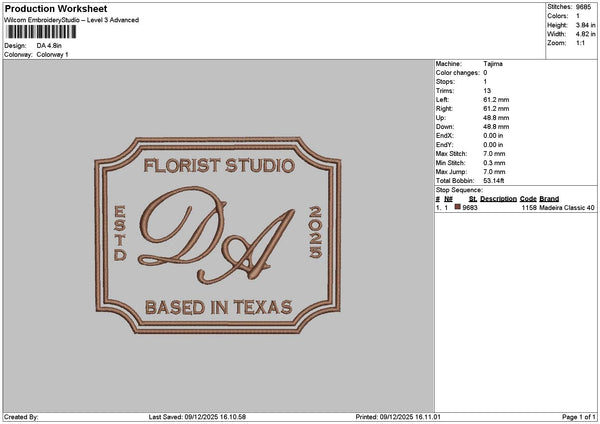Click the 'Max Jump:' label
Image resolution: width=600 pixels, height=424 pixels.
click(451, 172)
